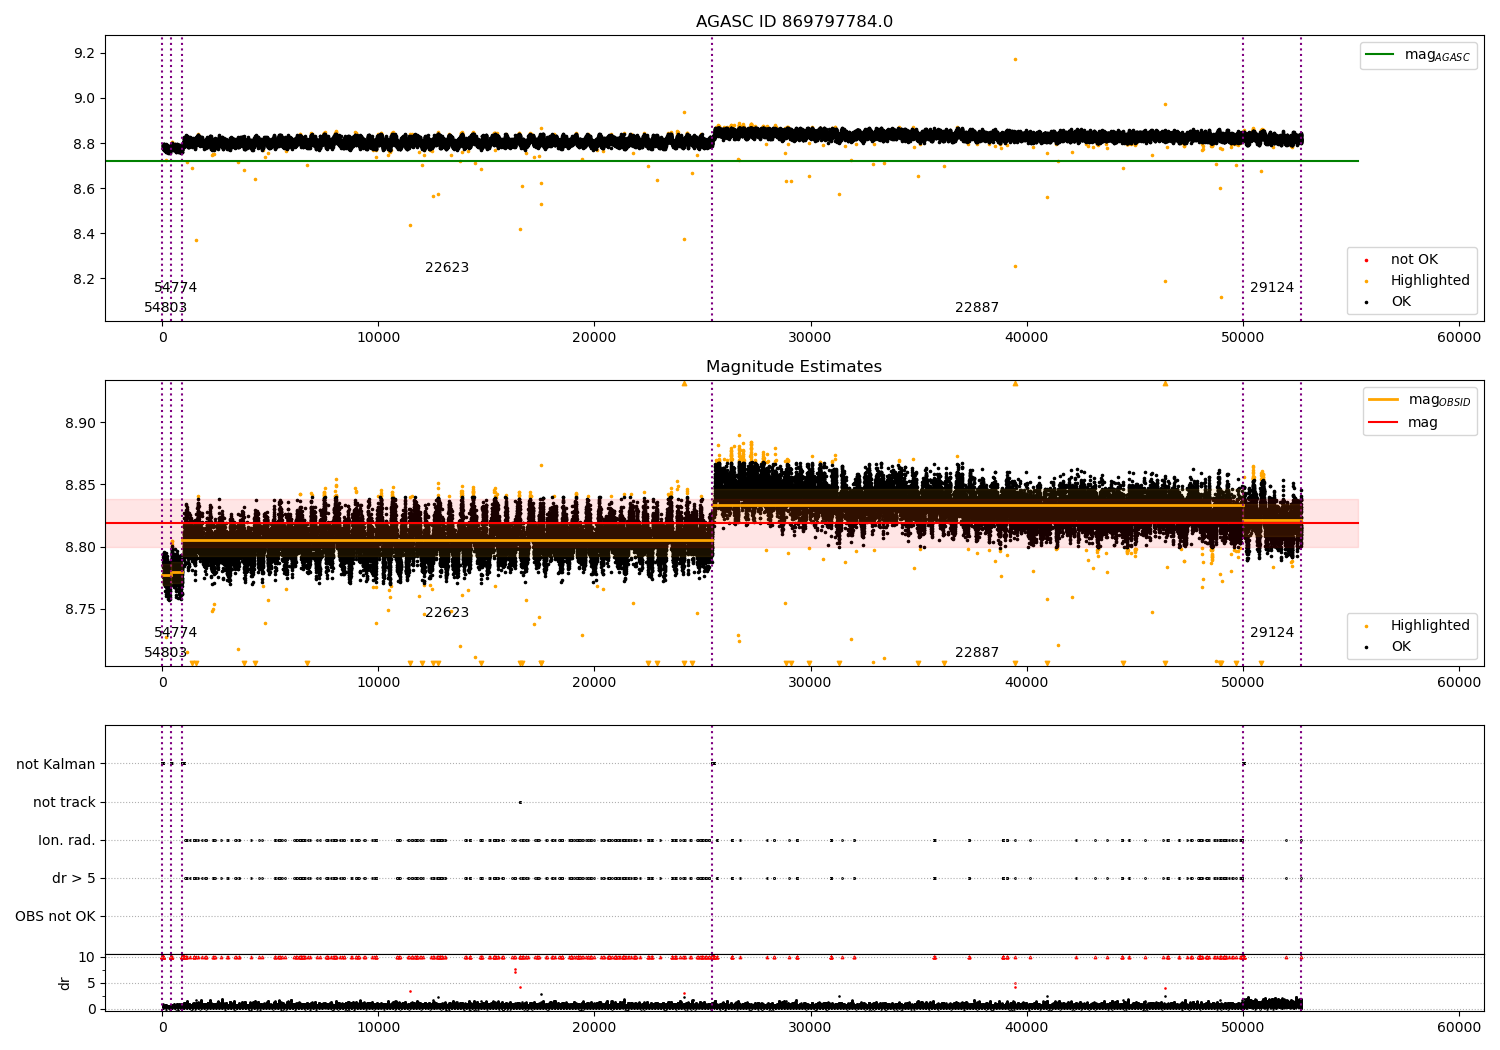Viewport: 1500px width, 1050px height.
Task: Click the 8.2 tick on top plot
Action: pos(84,279)
